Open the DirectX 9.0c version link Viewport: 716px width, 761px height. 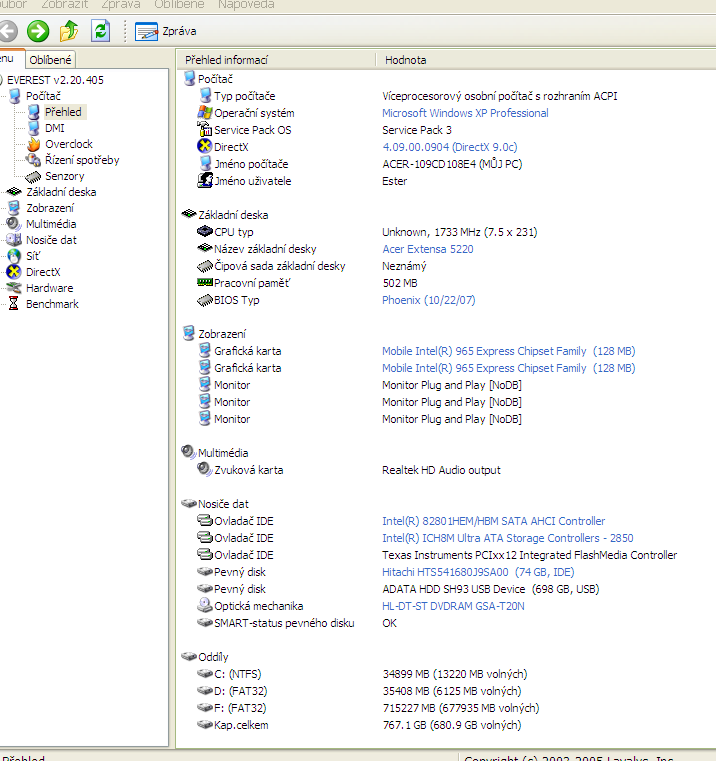pos(450,147)
